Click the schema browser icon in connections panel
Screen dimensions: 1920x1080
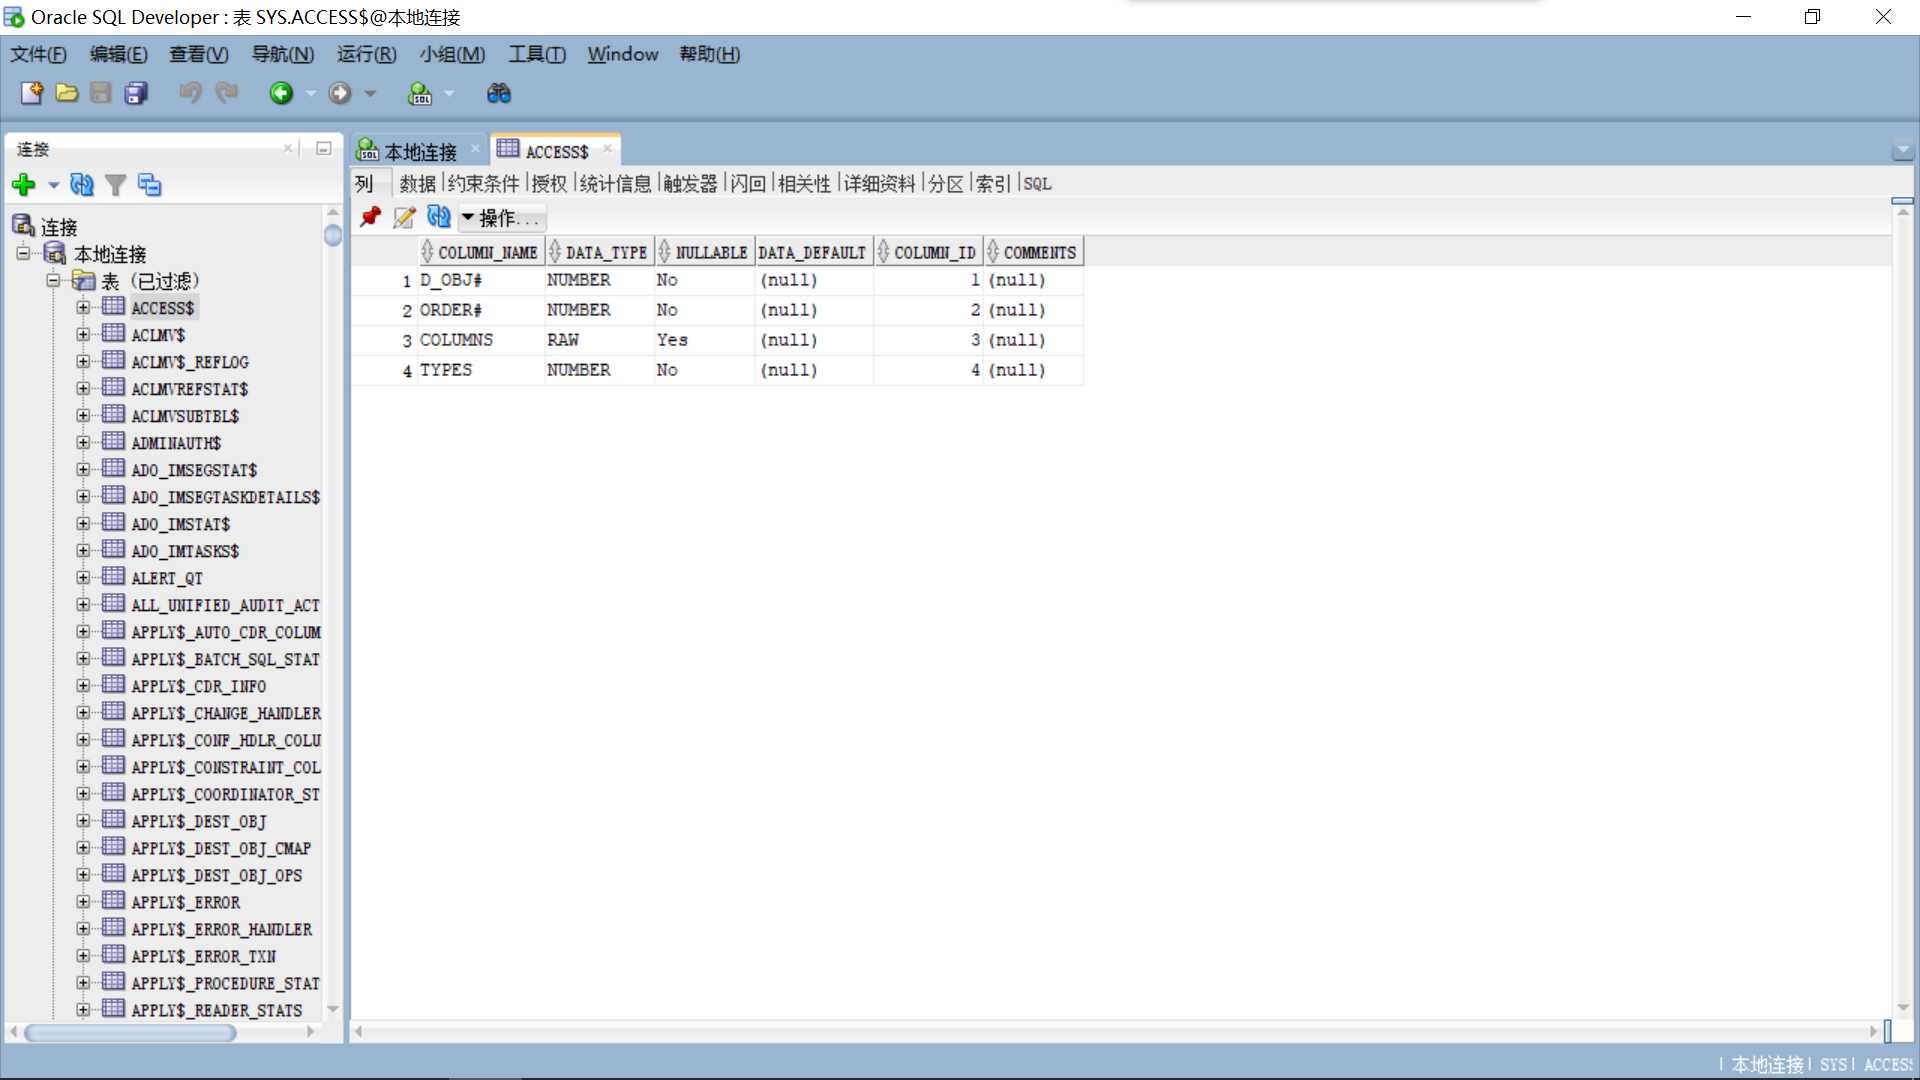(149, 185)
